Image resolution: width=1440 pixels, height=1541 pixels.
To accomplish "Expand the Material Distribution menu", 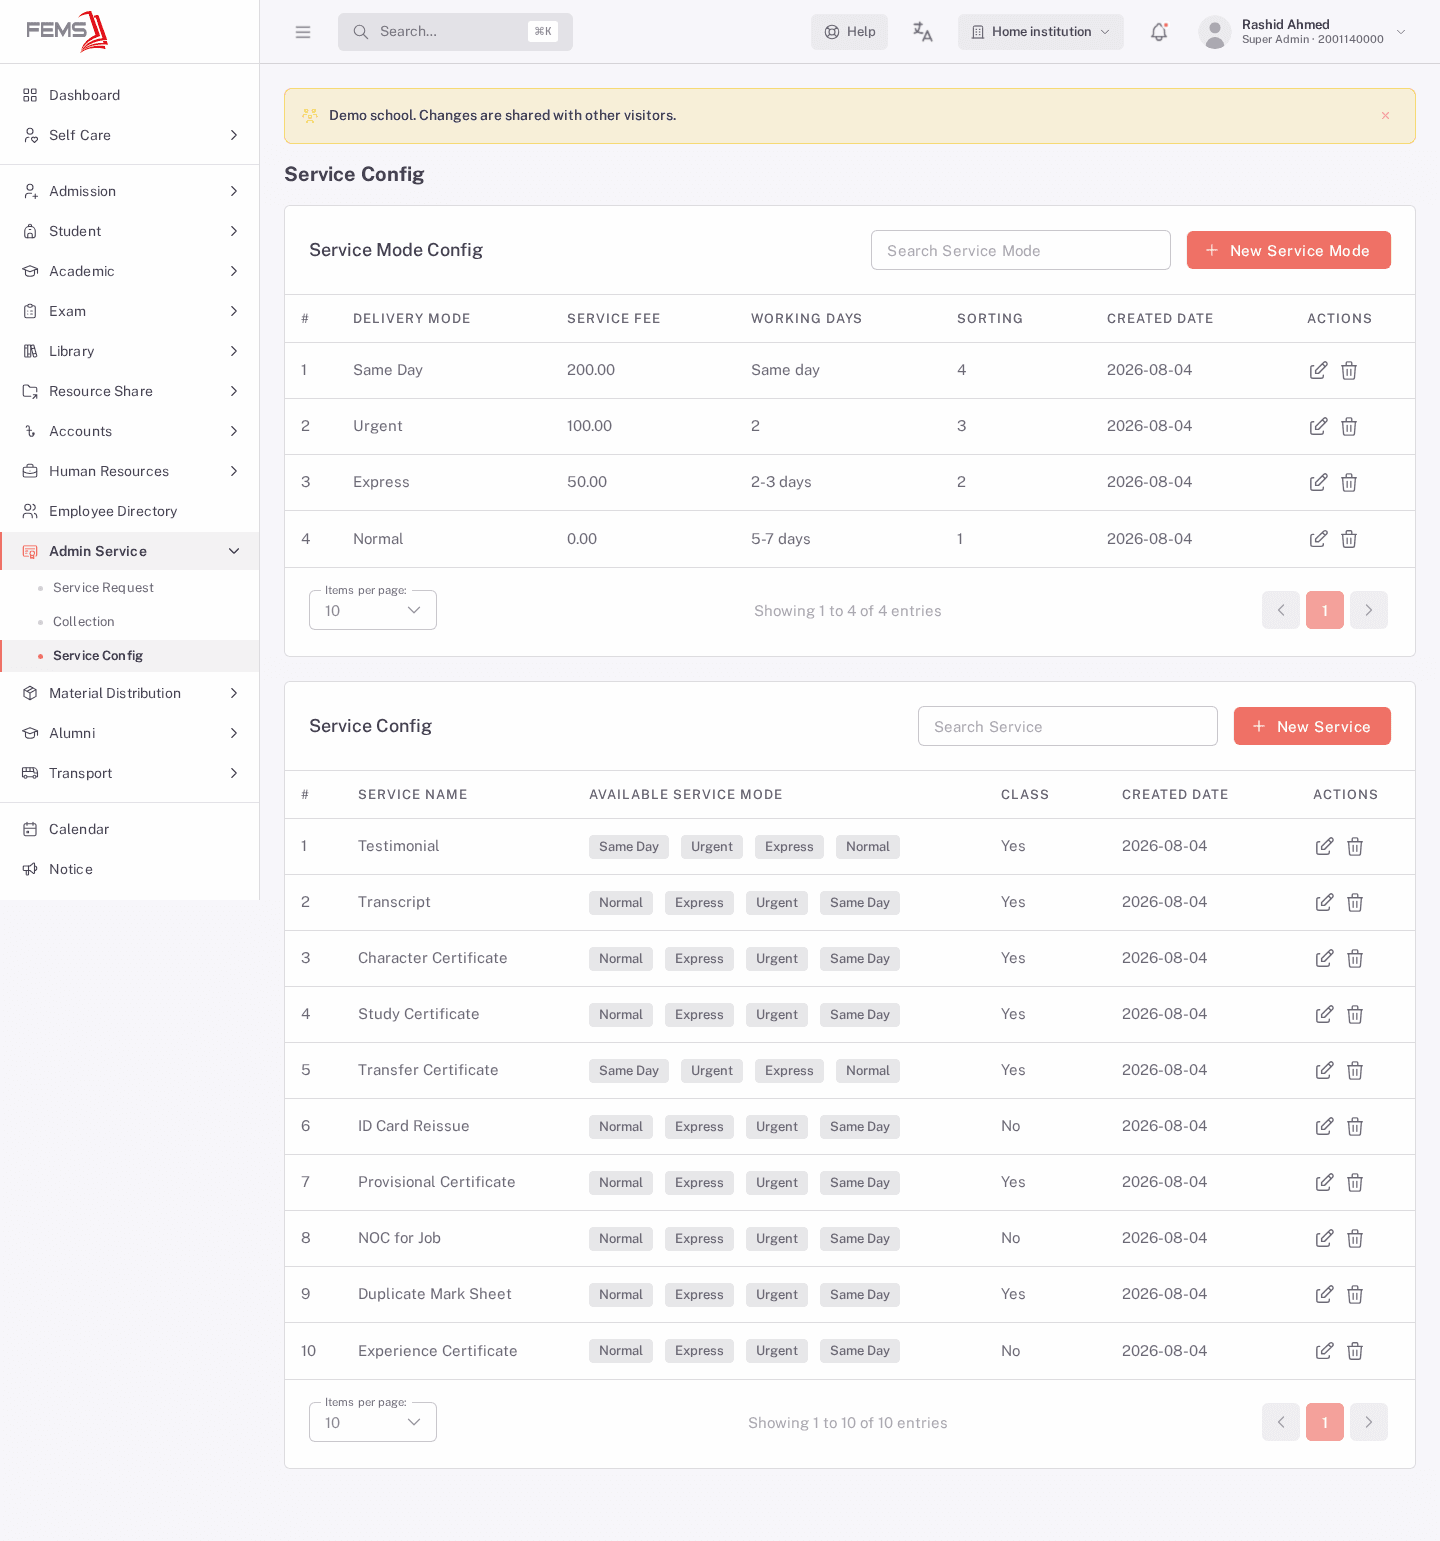I will point(130,693).
